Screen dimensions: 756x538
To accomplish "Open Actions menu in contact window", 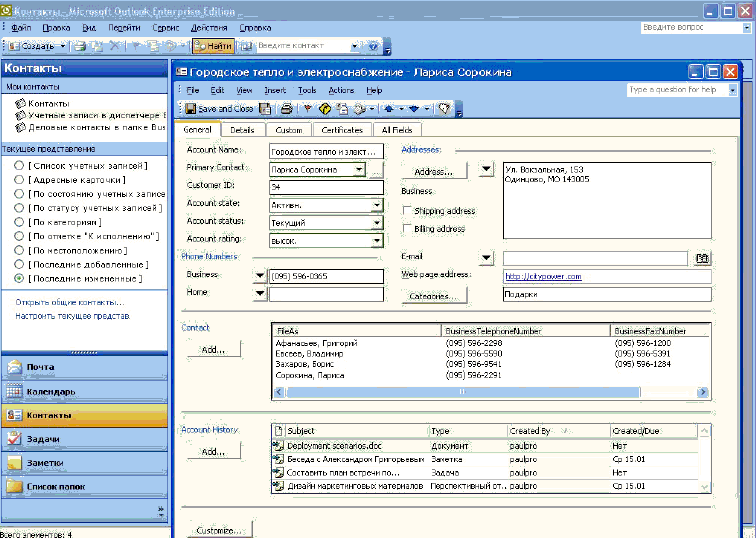I will click(341, 90).
